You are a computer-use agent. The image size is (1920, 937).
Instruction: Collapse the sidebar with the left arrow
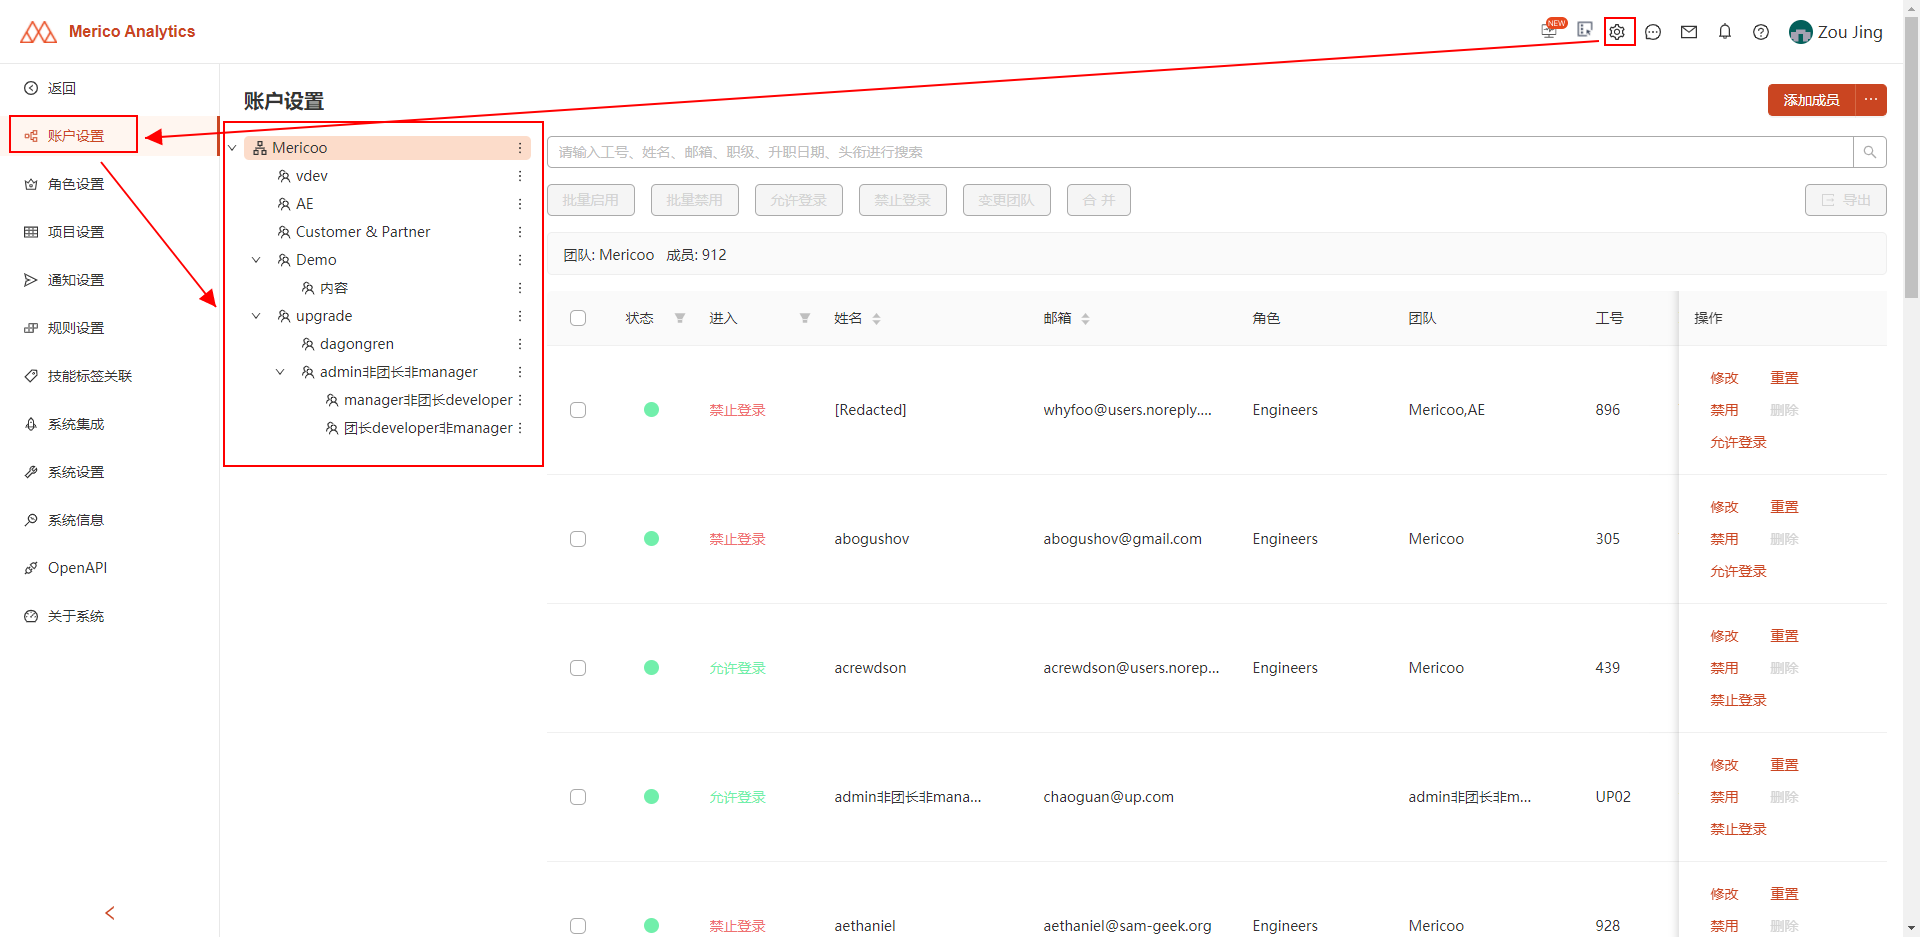click(110, 913)
